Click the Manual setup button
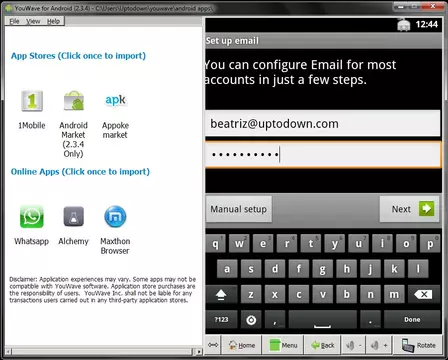The height and width of the screenshot is (360, 448). tap(239, 209)
